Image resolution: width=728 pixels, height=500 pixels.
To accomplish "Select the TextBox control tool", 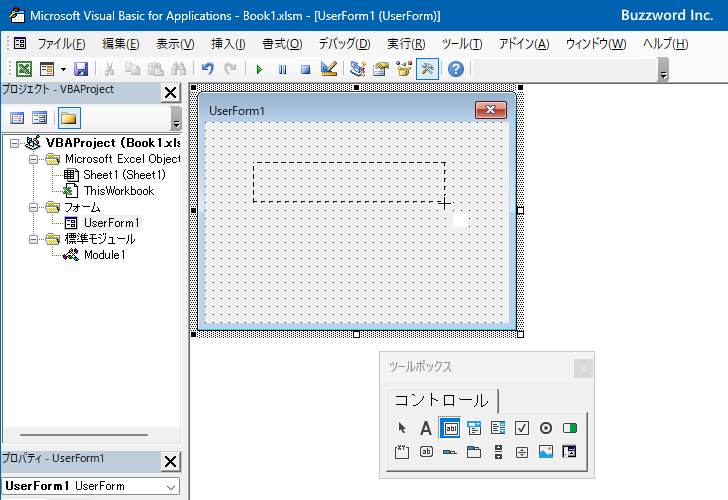I will click(x=450, y=428).
